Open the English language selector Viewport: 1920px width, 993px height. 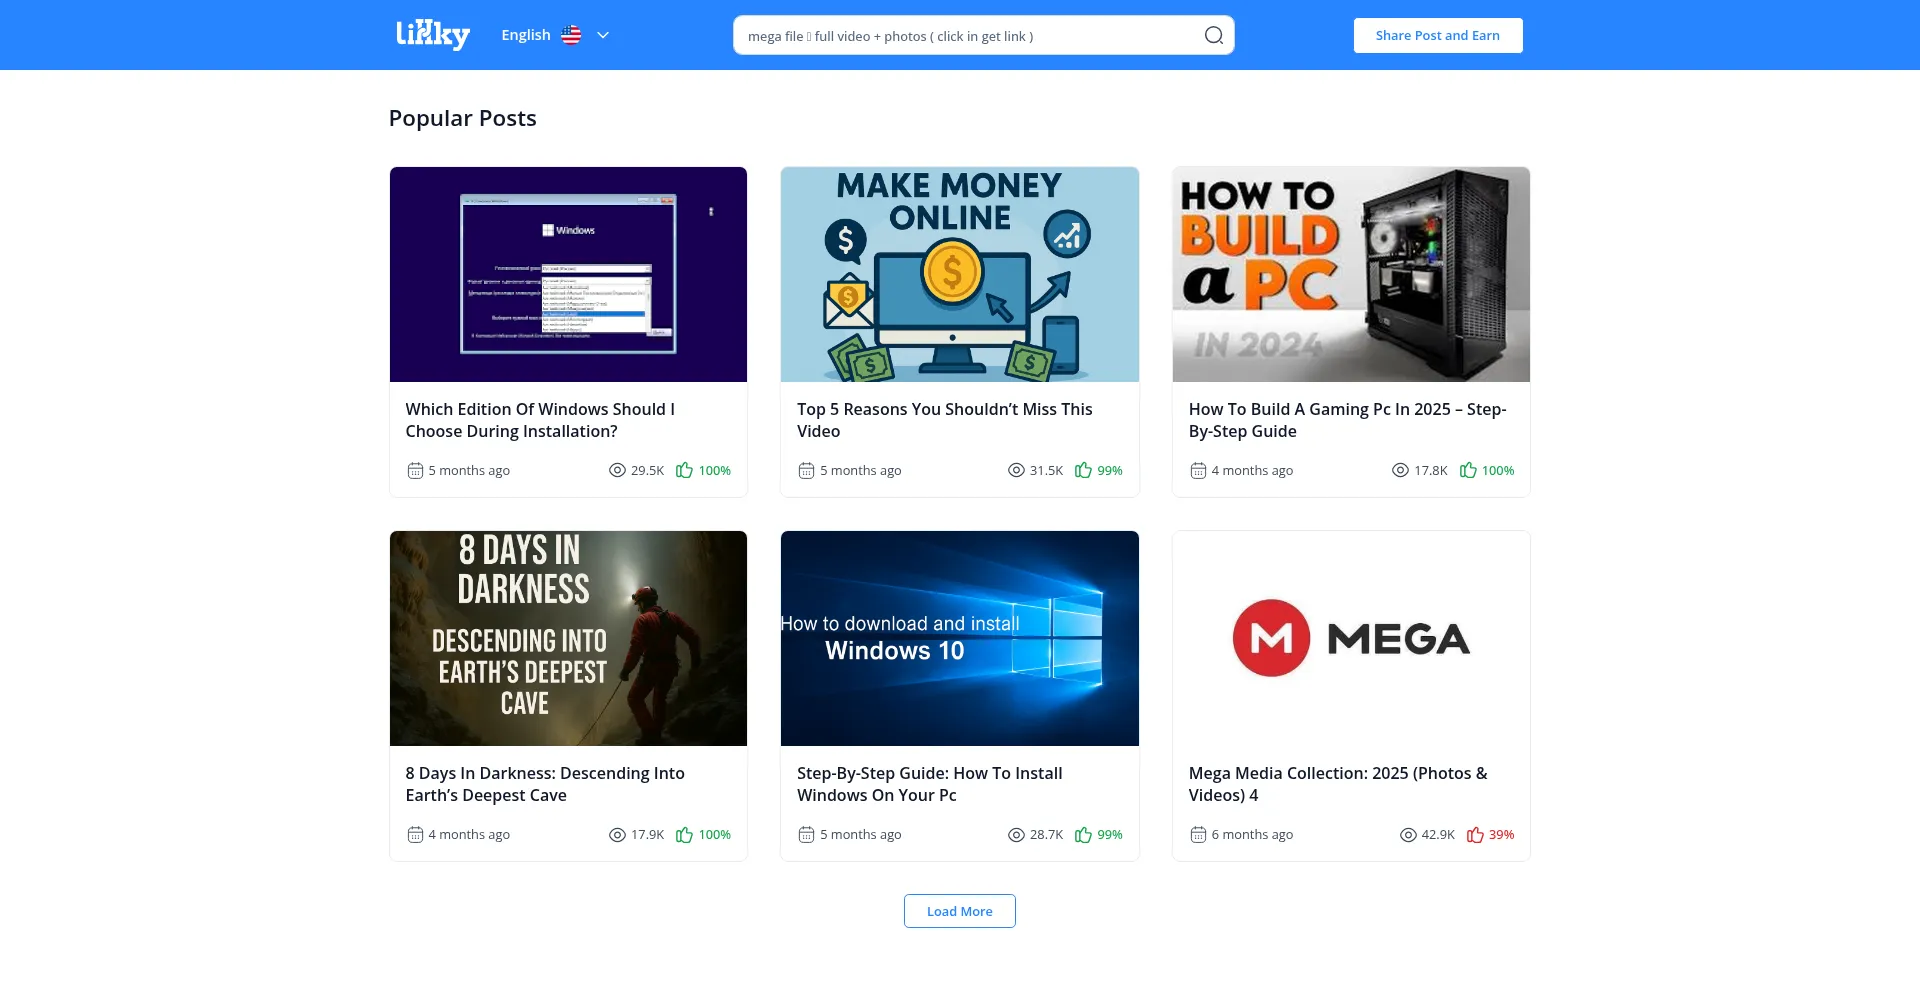click(526, 35)
